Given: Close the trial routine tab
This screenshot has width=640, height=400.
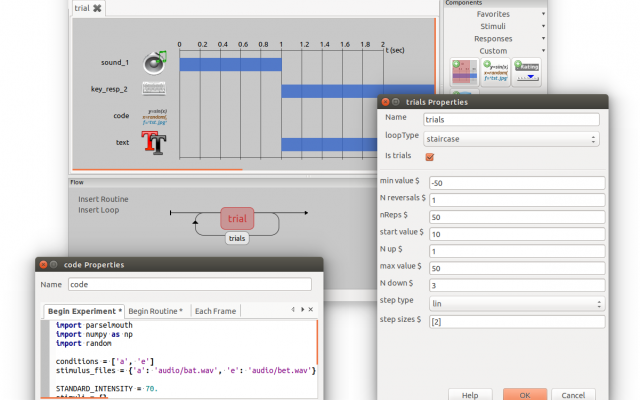Looking at the screenshot, I should coord(97,8).
